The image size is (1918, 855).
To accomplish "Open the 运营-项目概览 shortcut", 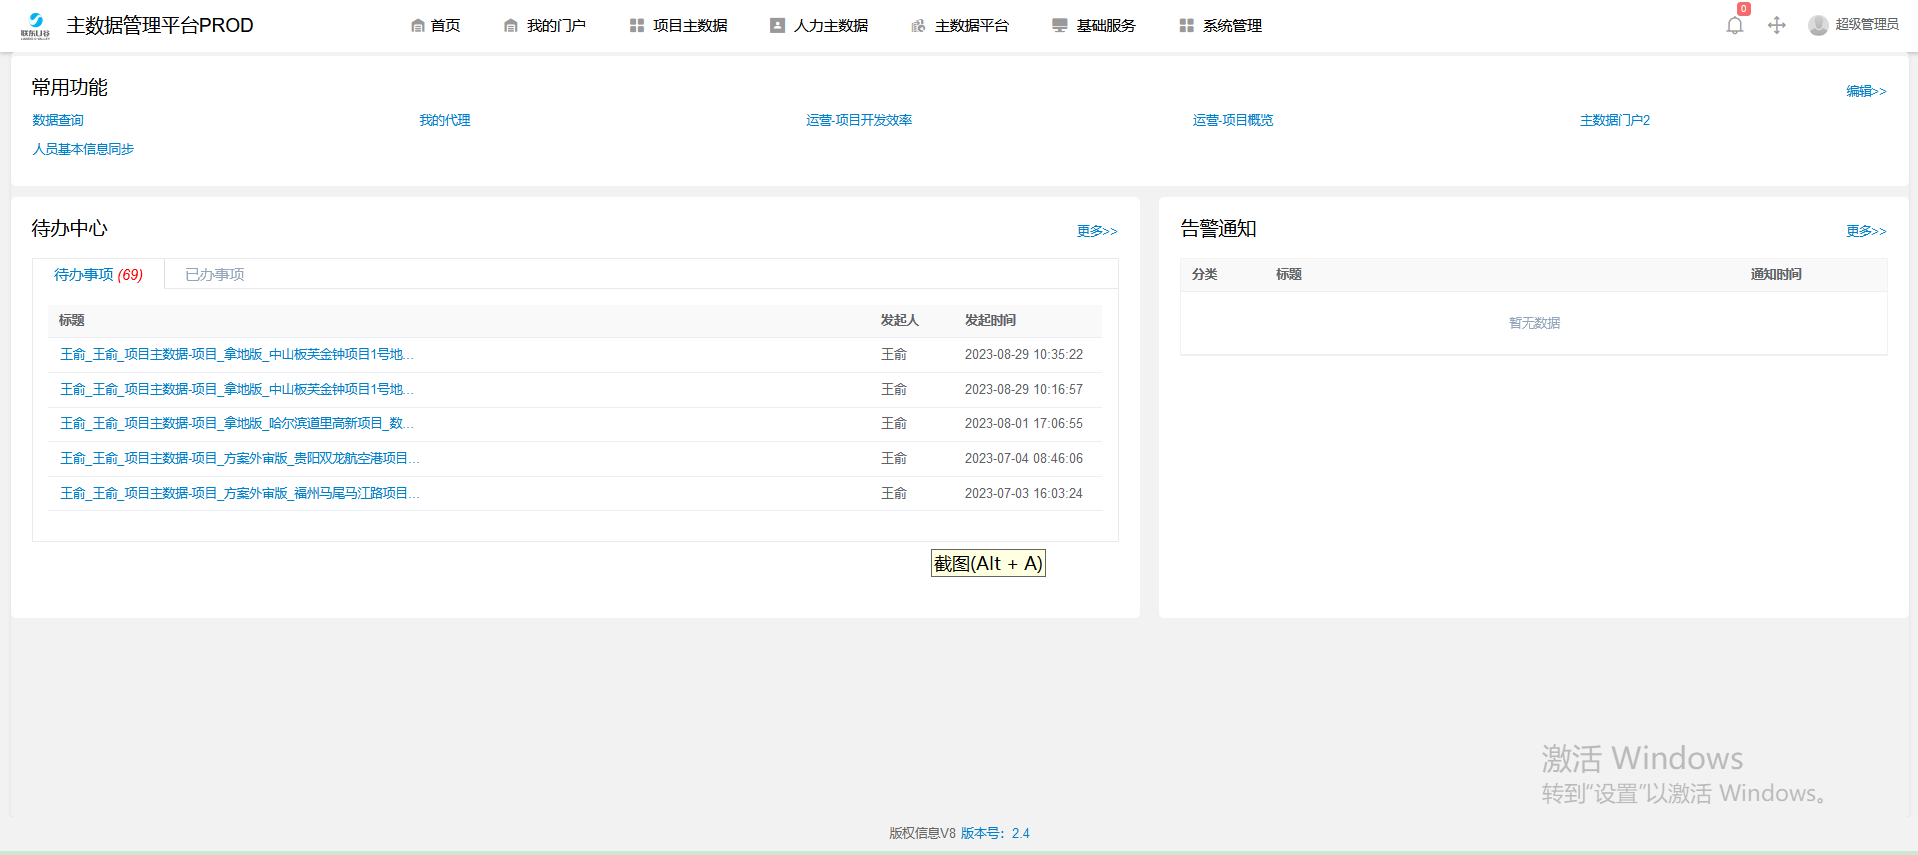I will (1233, 120).
